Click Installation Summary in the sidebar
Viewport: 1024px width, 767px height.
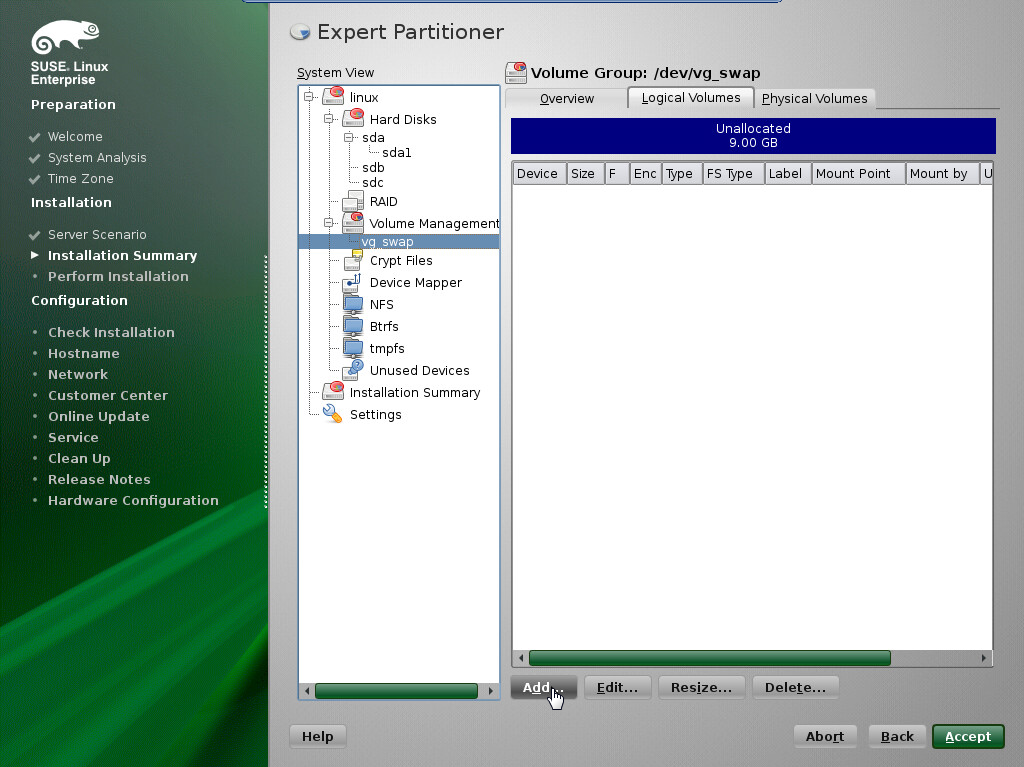[x=122, y=255]
